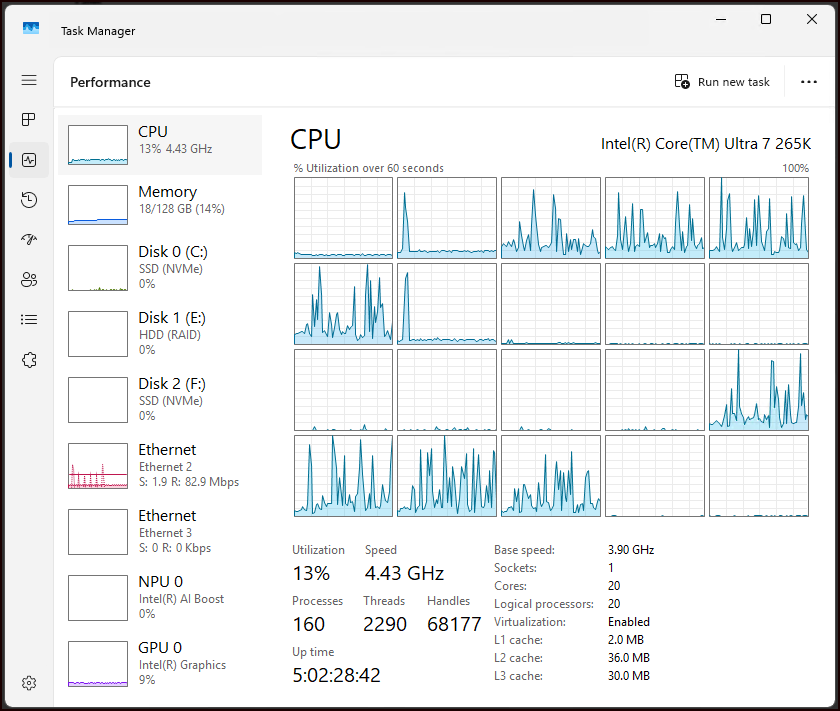Open the Startup apps icon in sidebar
The width and height of the screenshot is (840, 711).
29,240
